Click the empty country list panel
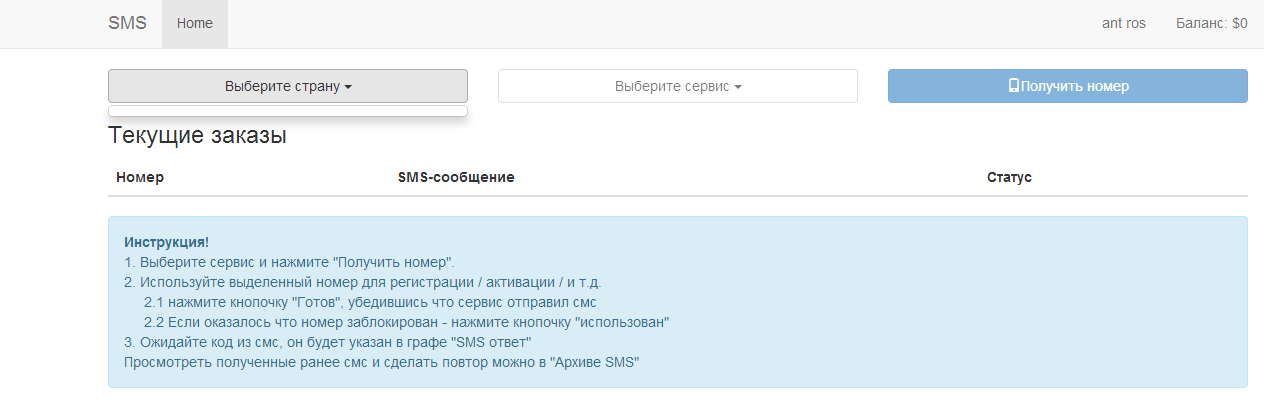The image size is (1264, 402). coord(288,111)
